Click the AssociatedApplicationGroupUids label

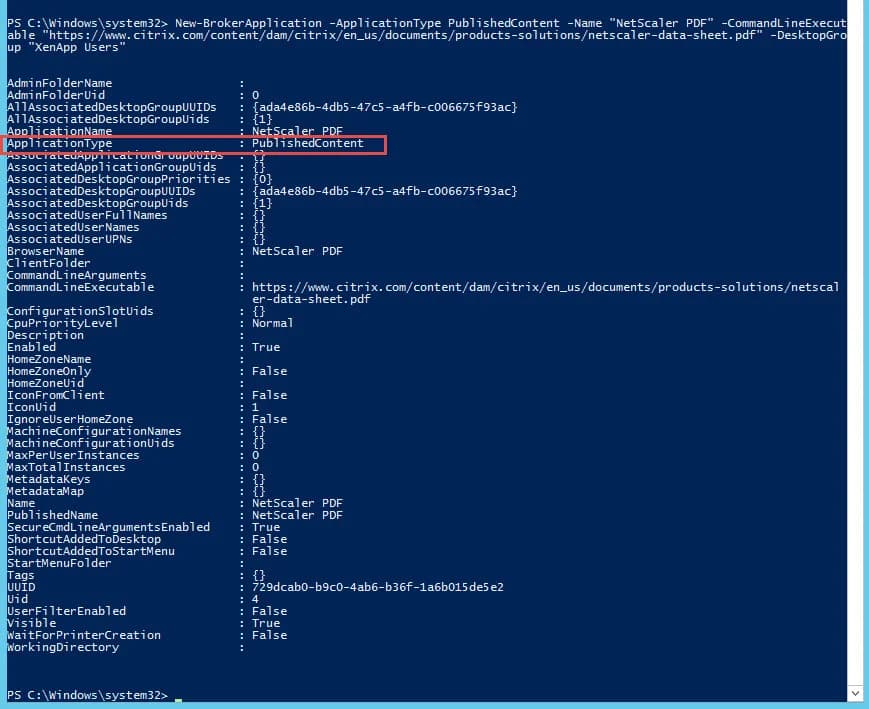(x=111, y=167)
